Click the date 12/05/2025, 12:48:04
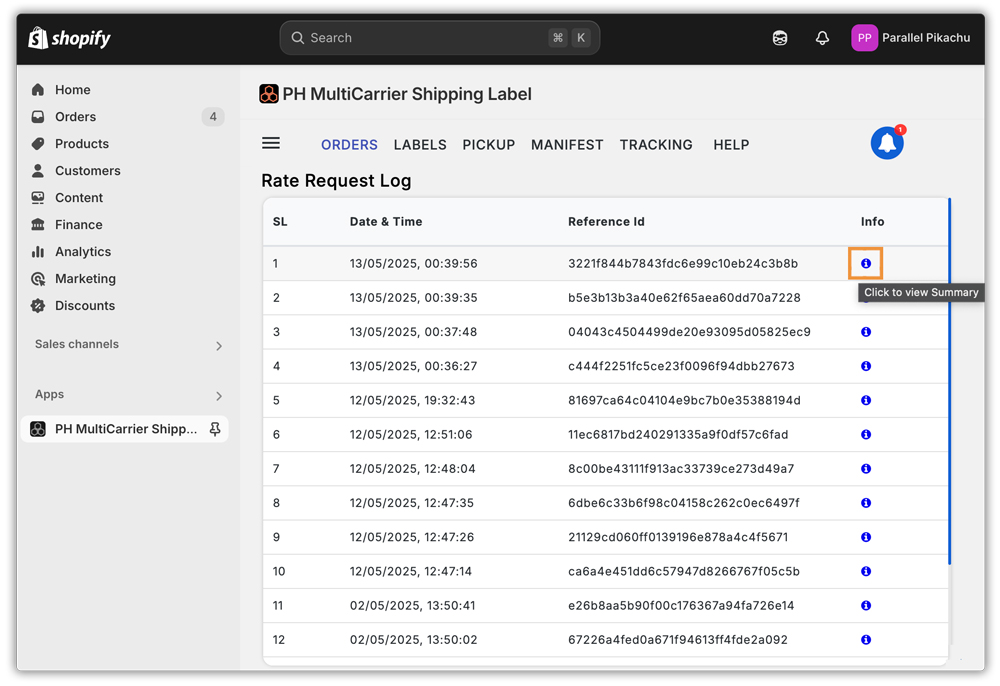The width and height of the screenshot is (1000, 686). pyautogui.click(x=412, y=469)
